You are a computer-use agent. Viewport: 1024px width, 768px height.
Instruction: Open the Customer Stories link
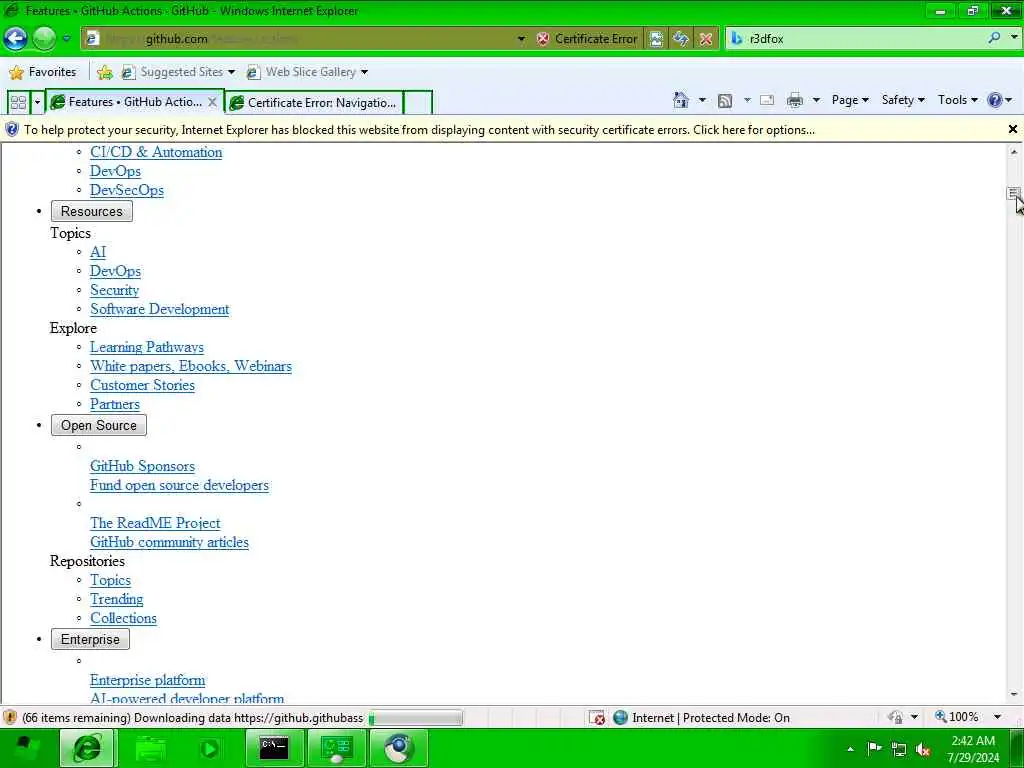[142, 385]
